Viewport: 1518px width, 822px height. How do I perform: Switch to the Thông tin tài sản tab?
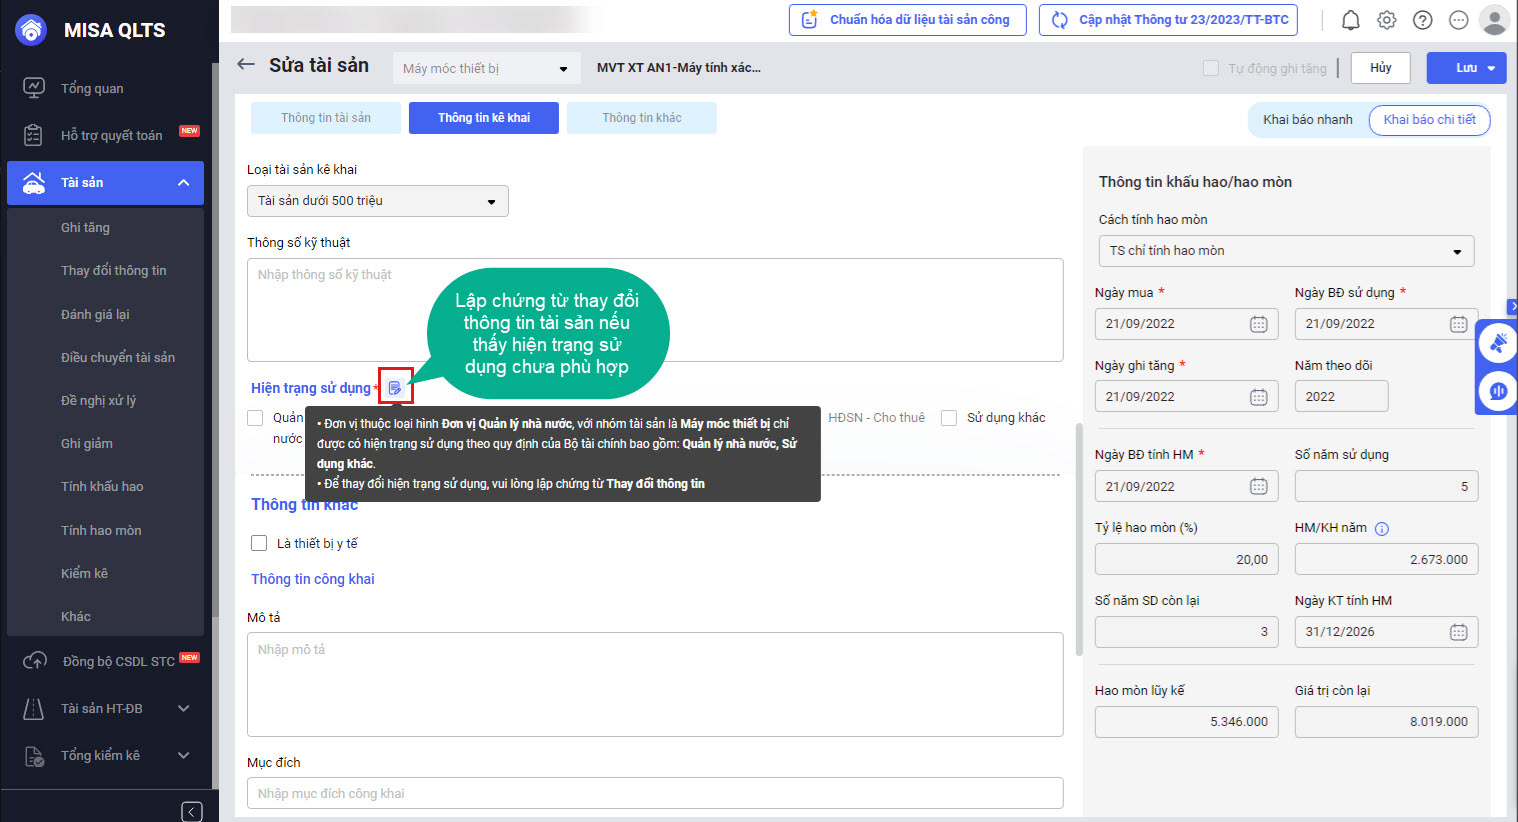325,118
